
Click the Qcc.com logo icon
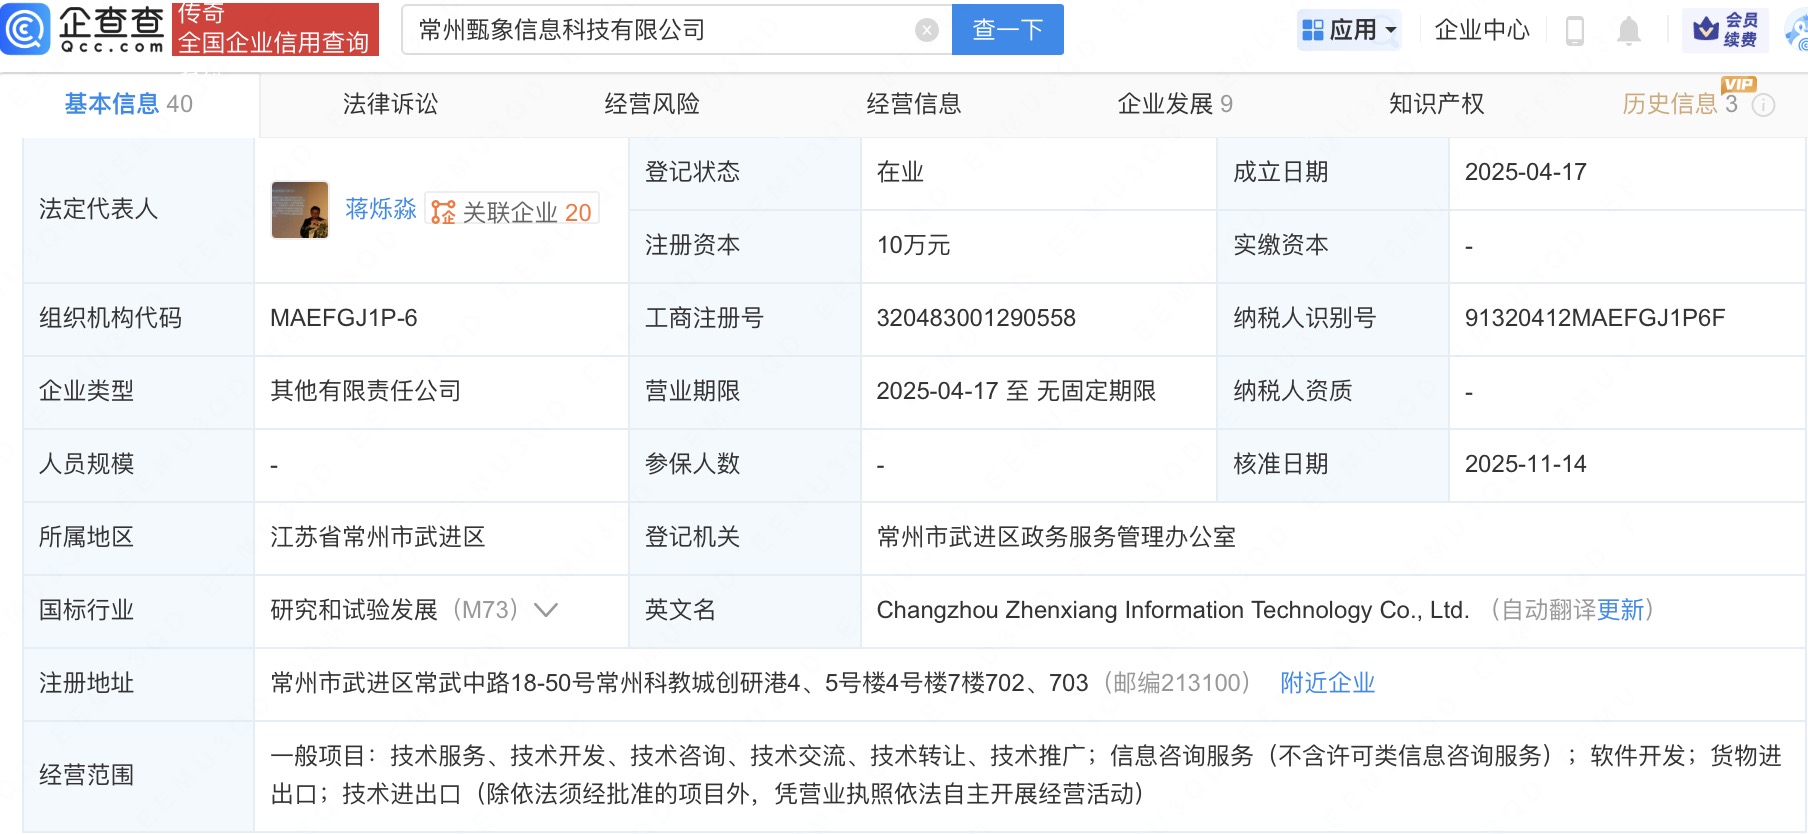click(25, 29)
